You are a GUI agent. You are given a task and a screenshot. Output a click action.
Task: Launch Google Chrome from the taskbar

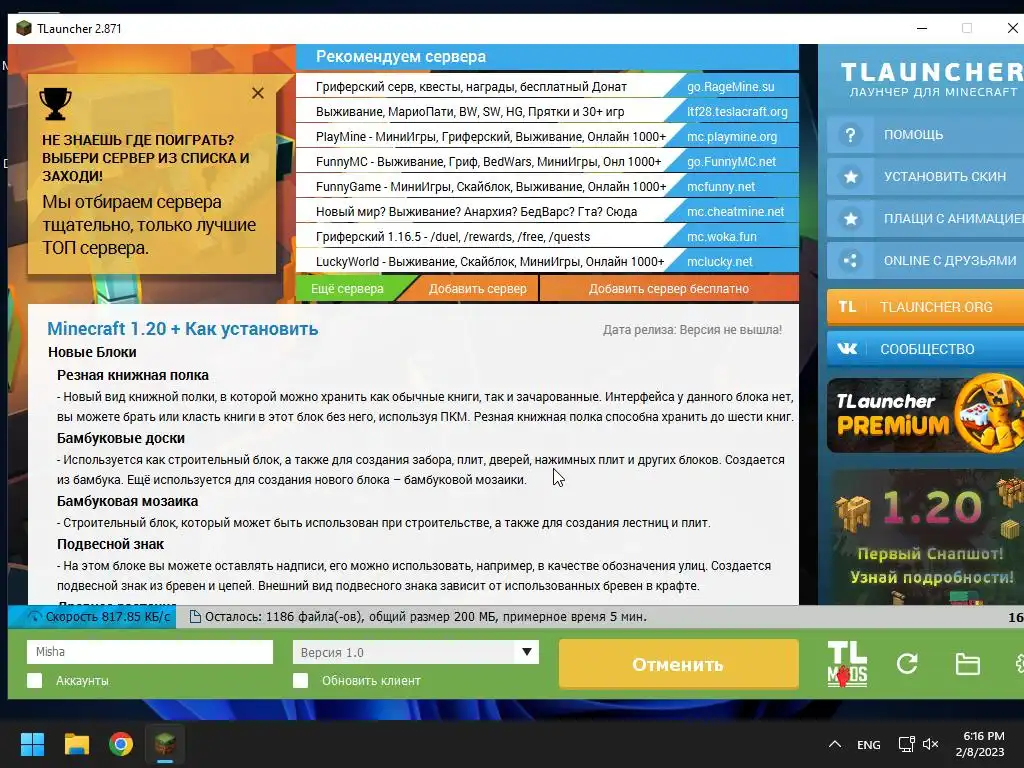coord(121,744)
